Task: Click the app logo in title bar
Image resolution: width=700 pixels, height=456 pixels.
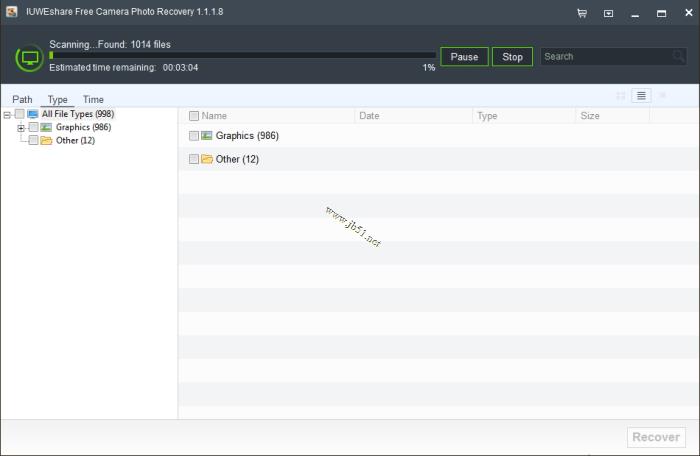Action: pos(12,12)
